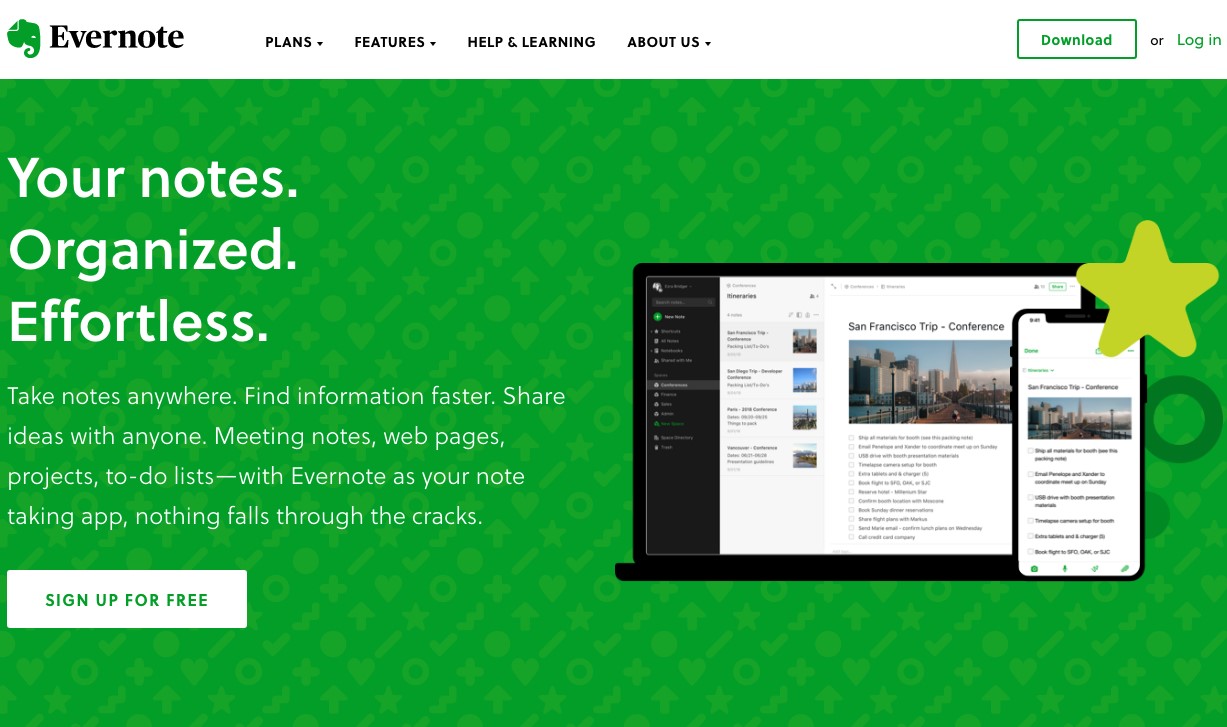Tap the attachment paperclip icon in phone mockup

tap(1124, 568)
